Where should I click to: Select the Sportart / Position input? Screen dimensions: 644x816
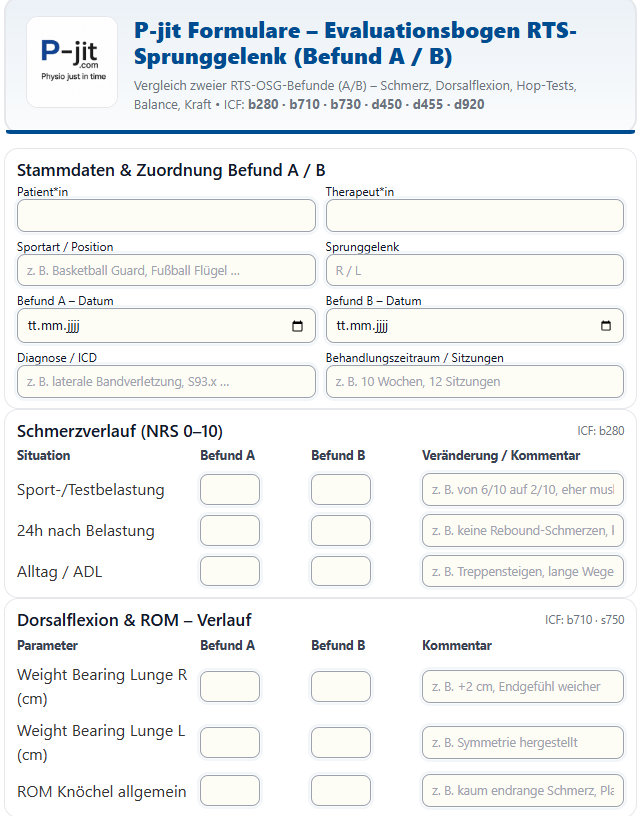pos(166,270)
